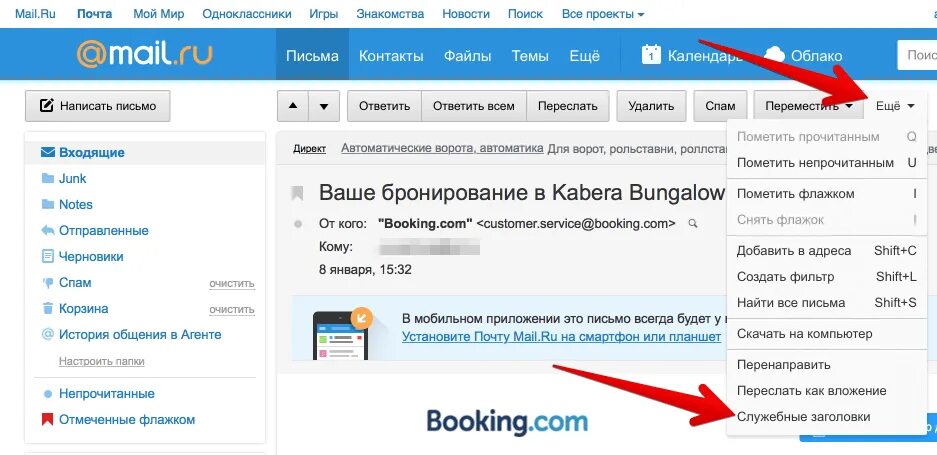Open Автоматические ворота, автоматика ad link

pyautogui.click(x=442, y=148)
